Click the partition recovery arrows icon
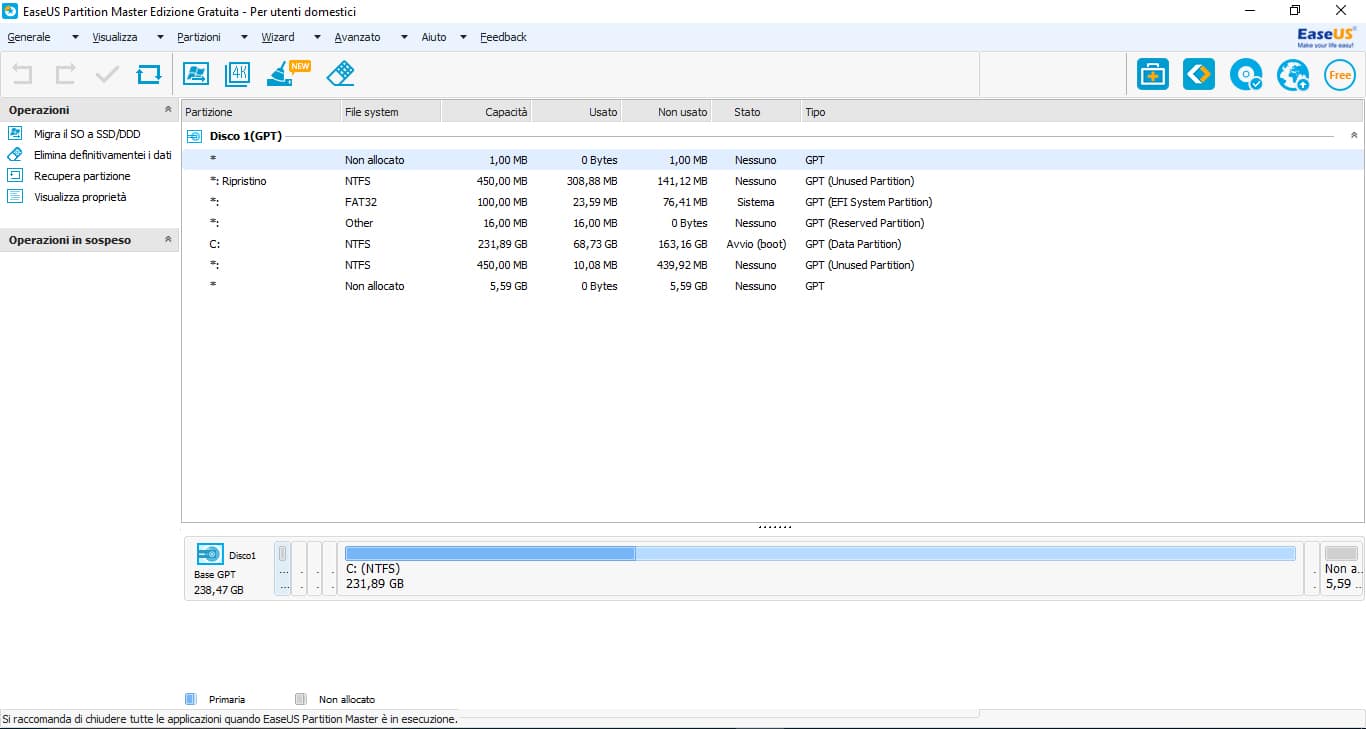 pos(1198,74)
